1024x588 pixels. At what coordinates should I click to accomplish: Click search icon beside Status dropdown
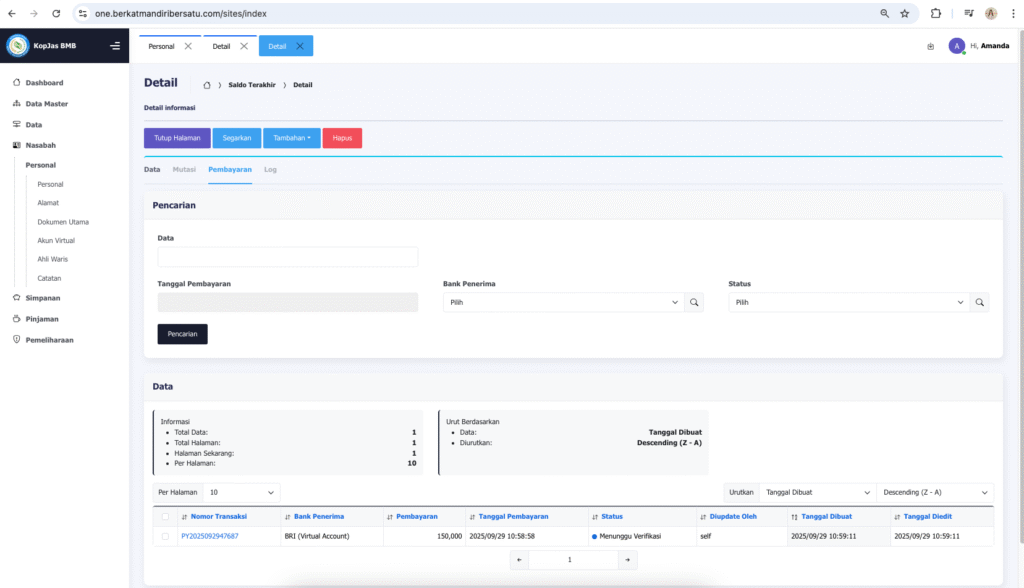pyautogui.click(x=980, y=302)
